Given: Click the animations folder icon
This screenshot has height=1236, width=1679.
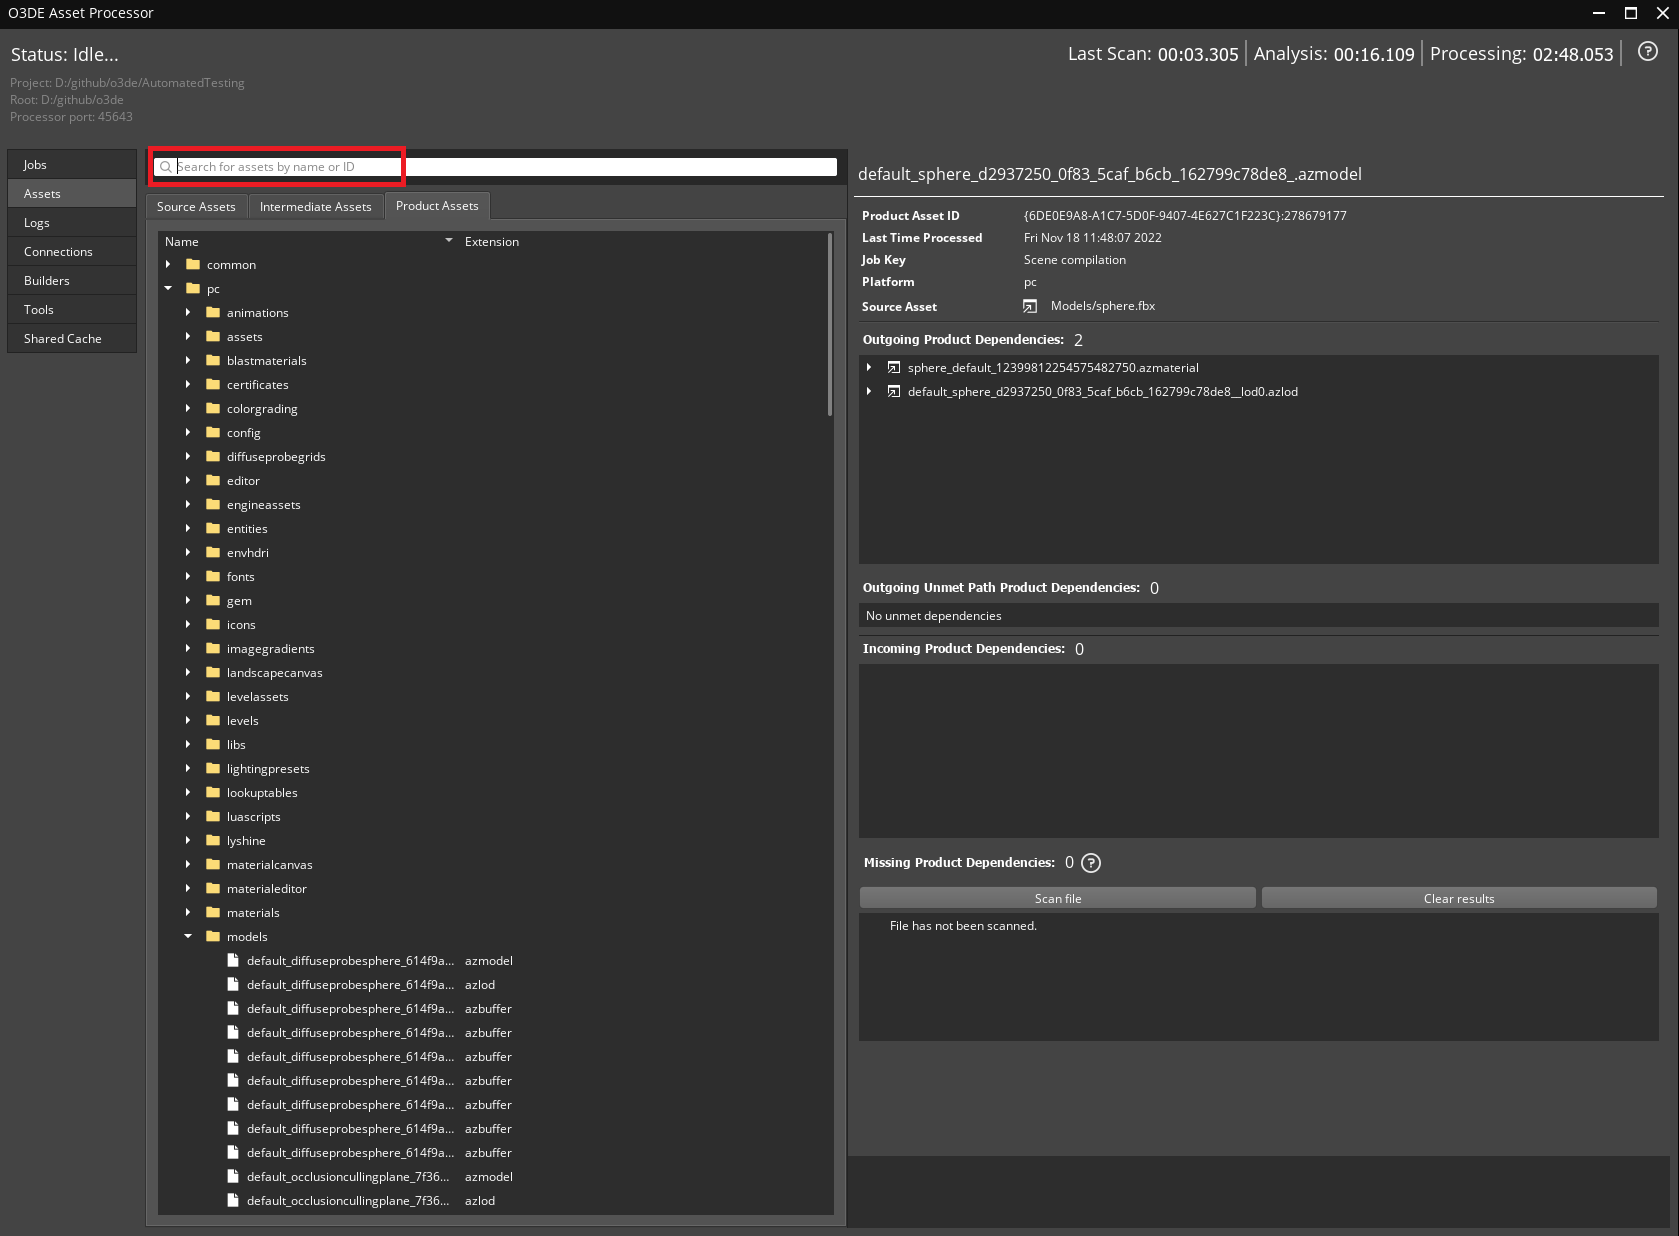Looking at the screenshot, I should (x=214, y=312).
